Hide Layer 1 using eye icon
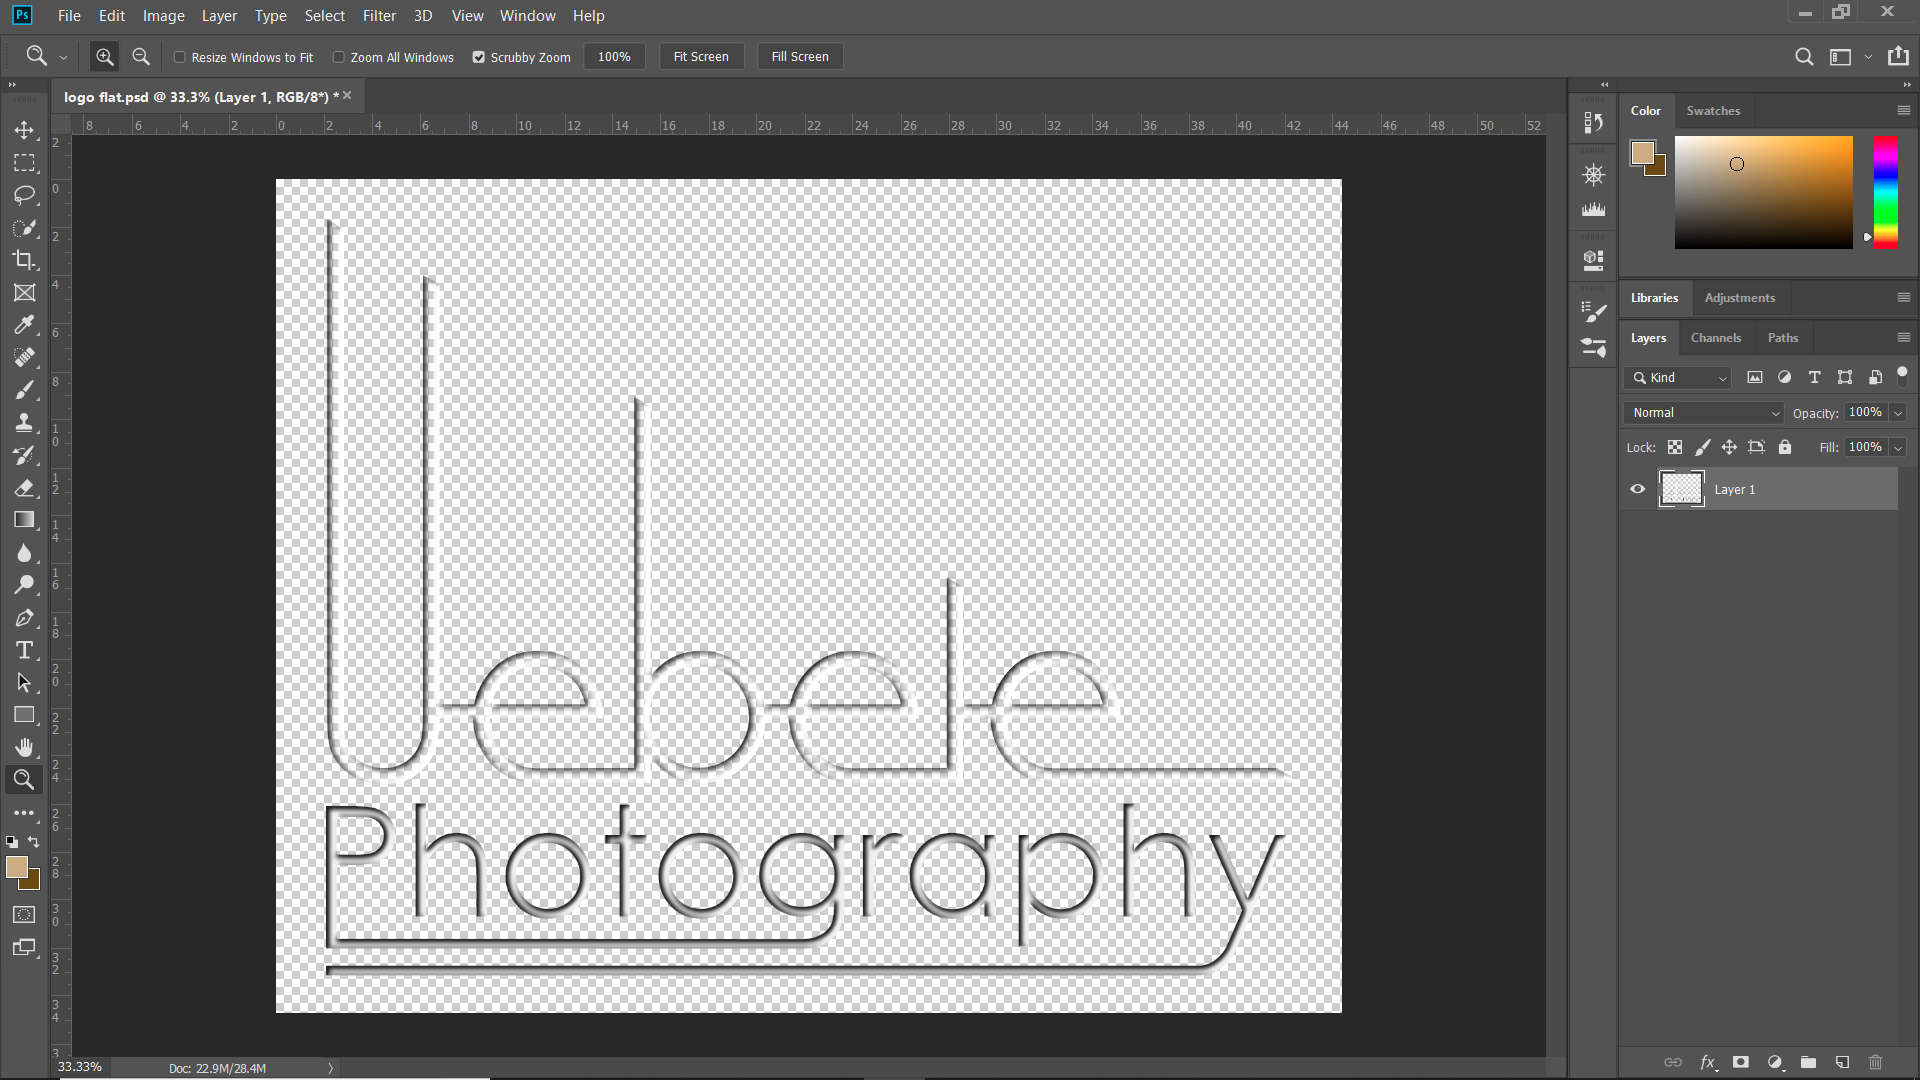1920x1080 pixels. [1637, 489]
